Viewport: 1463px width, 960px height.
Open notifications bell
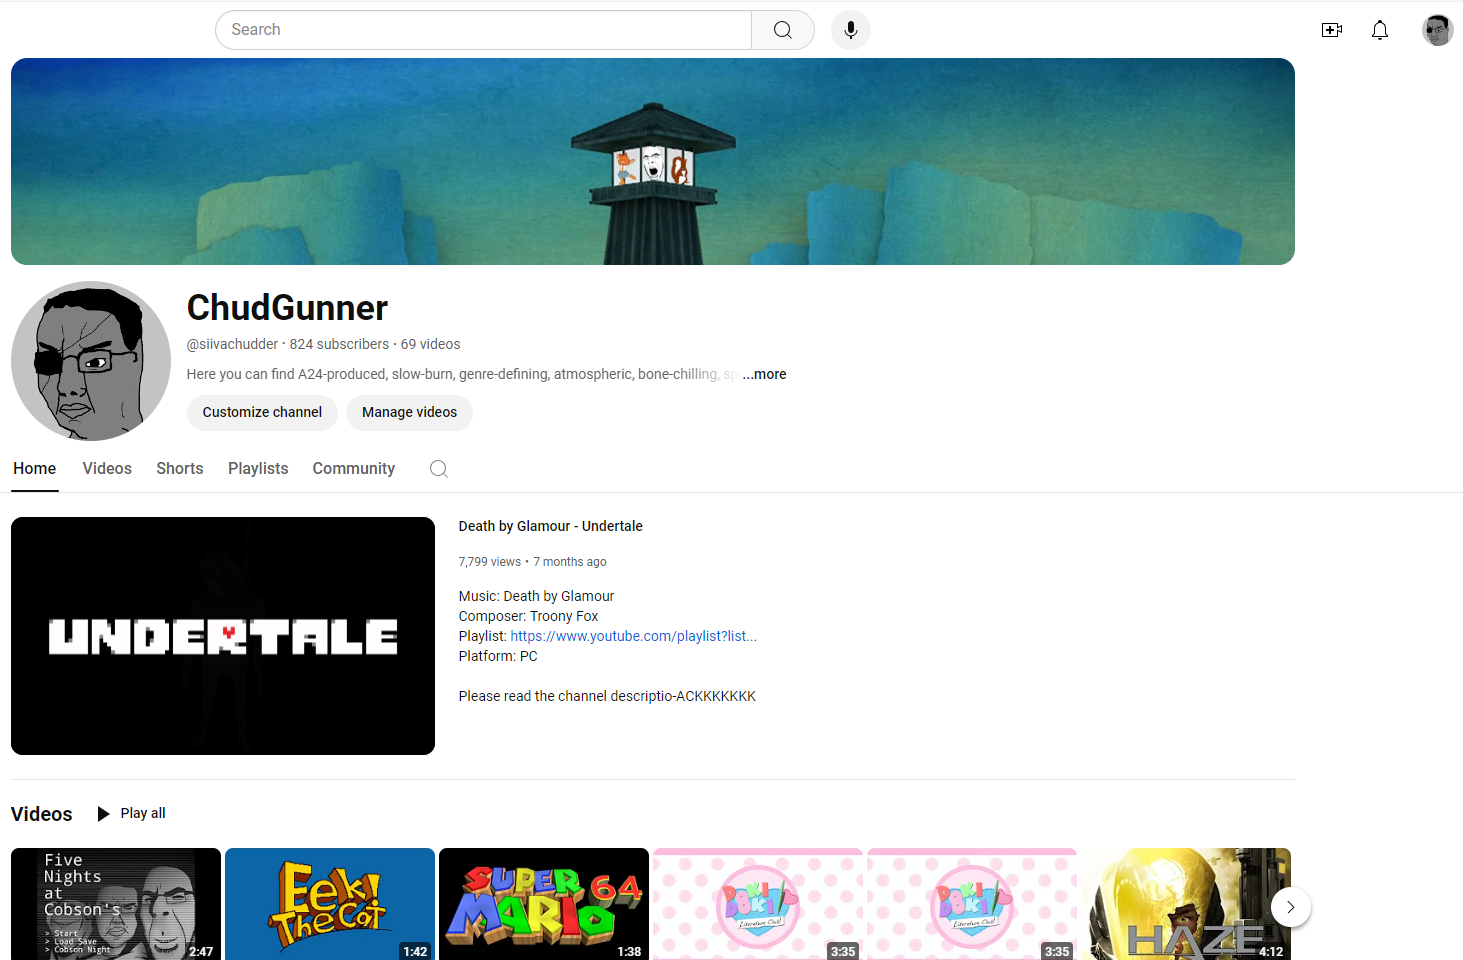pyautogui.click(x=1380, y=30)
